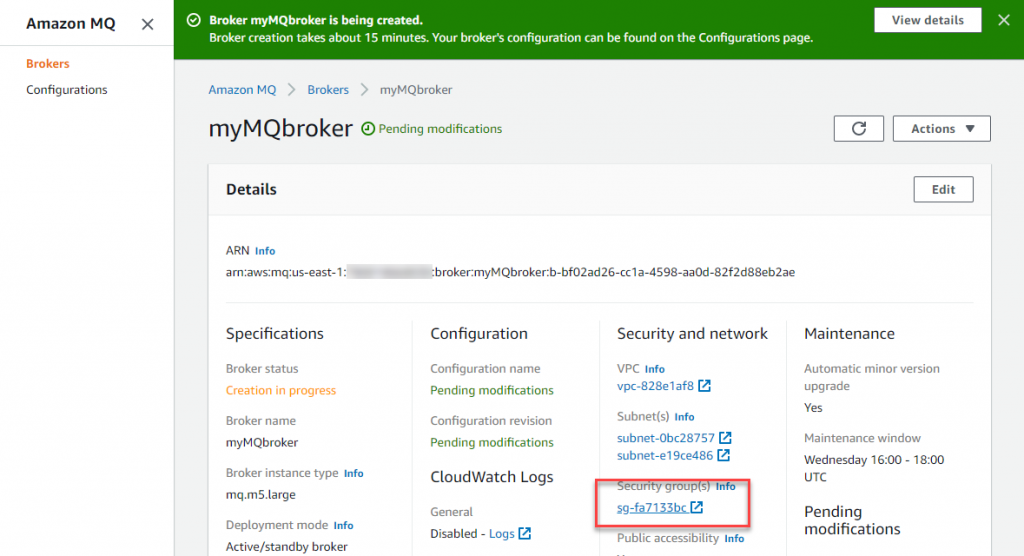The height and width of the screenshot is (556, 1024).
Task: Show Deployment mode Info help
Action: coord(343,525)
